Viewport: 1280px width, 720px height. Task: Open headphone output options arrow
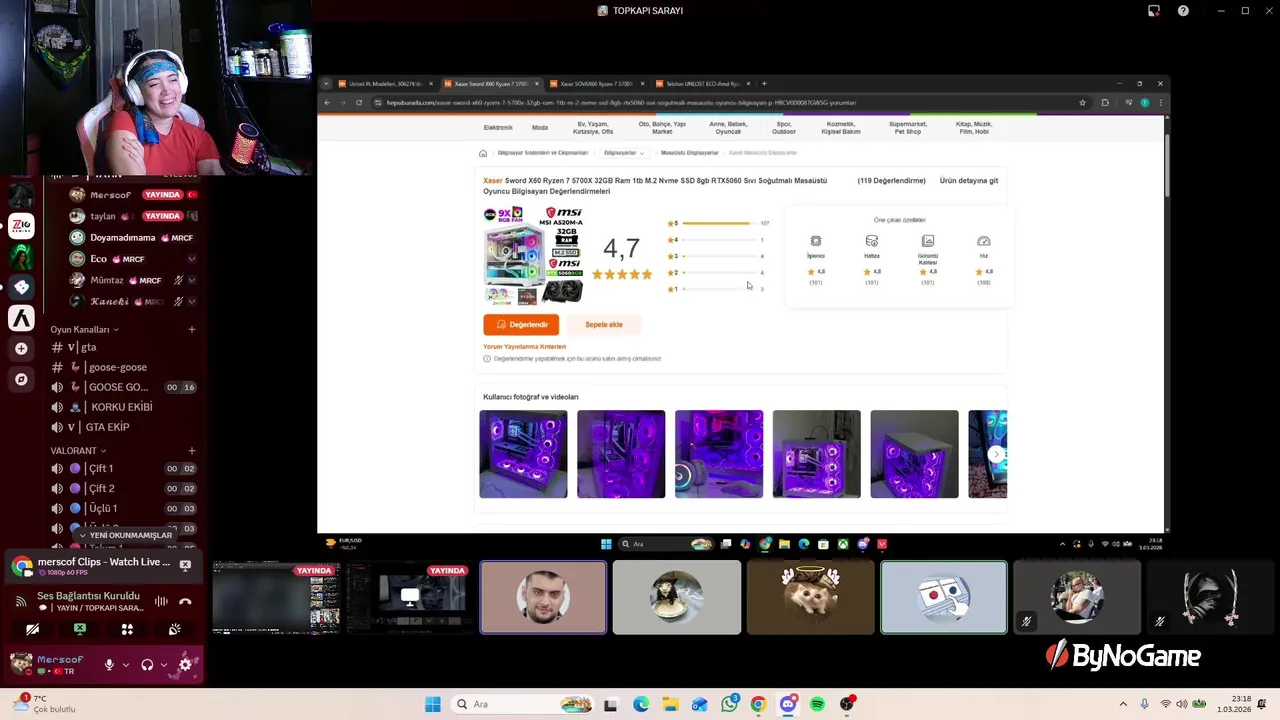point(164,665)
